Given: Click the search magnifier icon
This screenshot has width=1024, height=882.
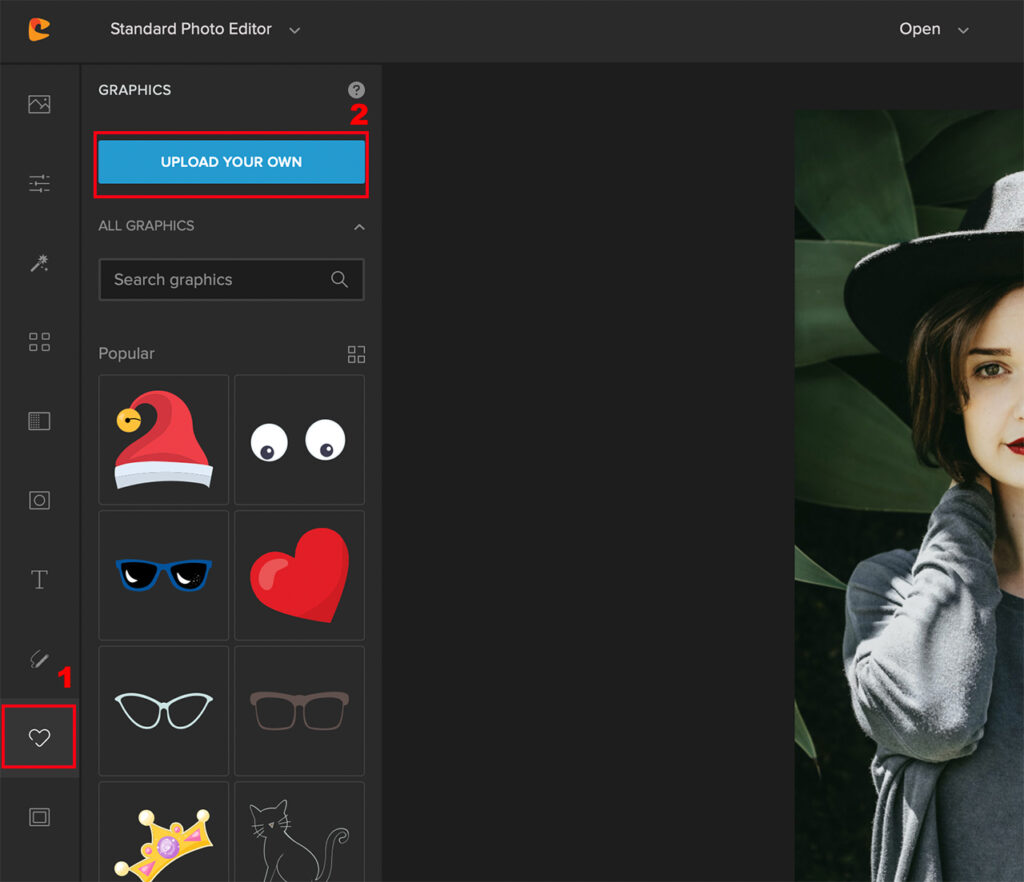Looking at the screenshot, I should click(x=339, y=279).
